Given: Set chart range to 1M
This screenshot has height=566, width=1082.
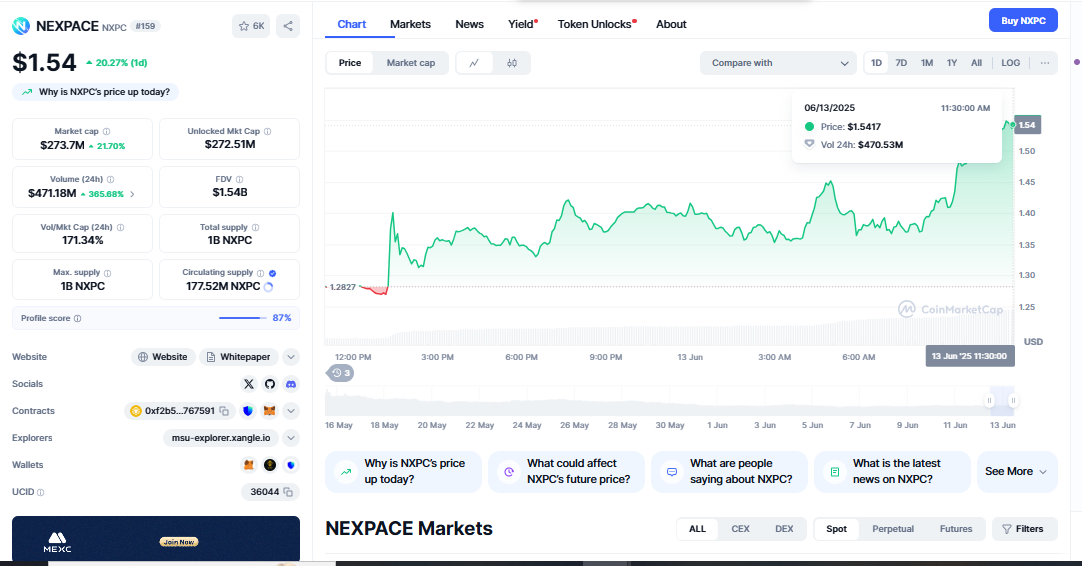Looking at the screenshot, I should (927, 63).
